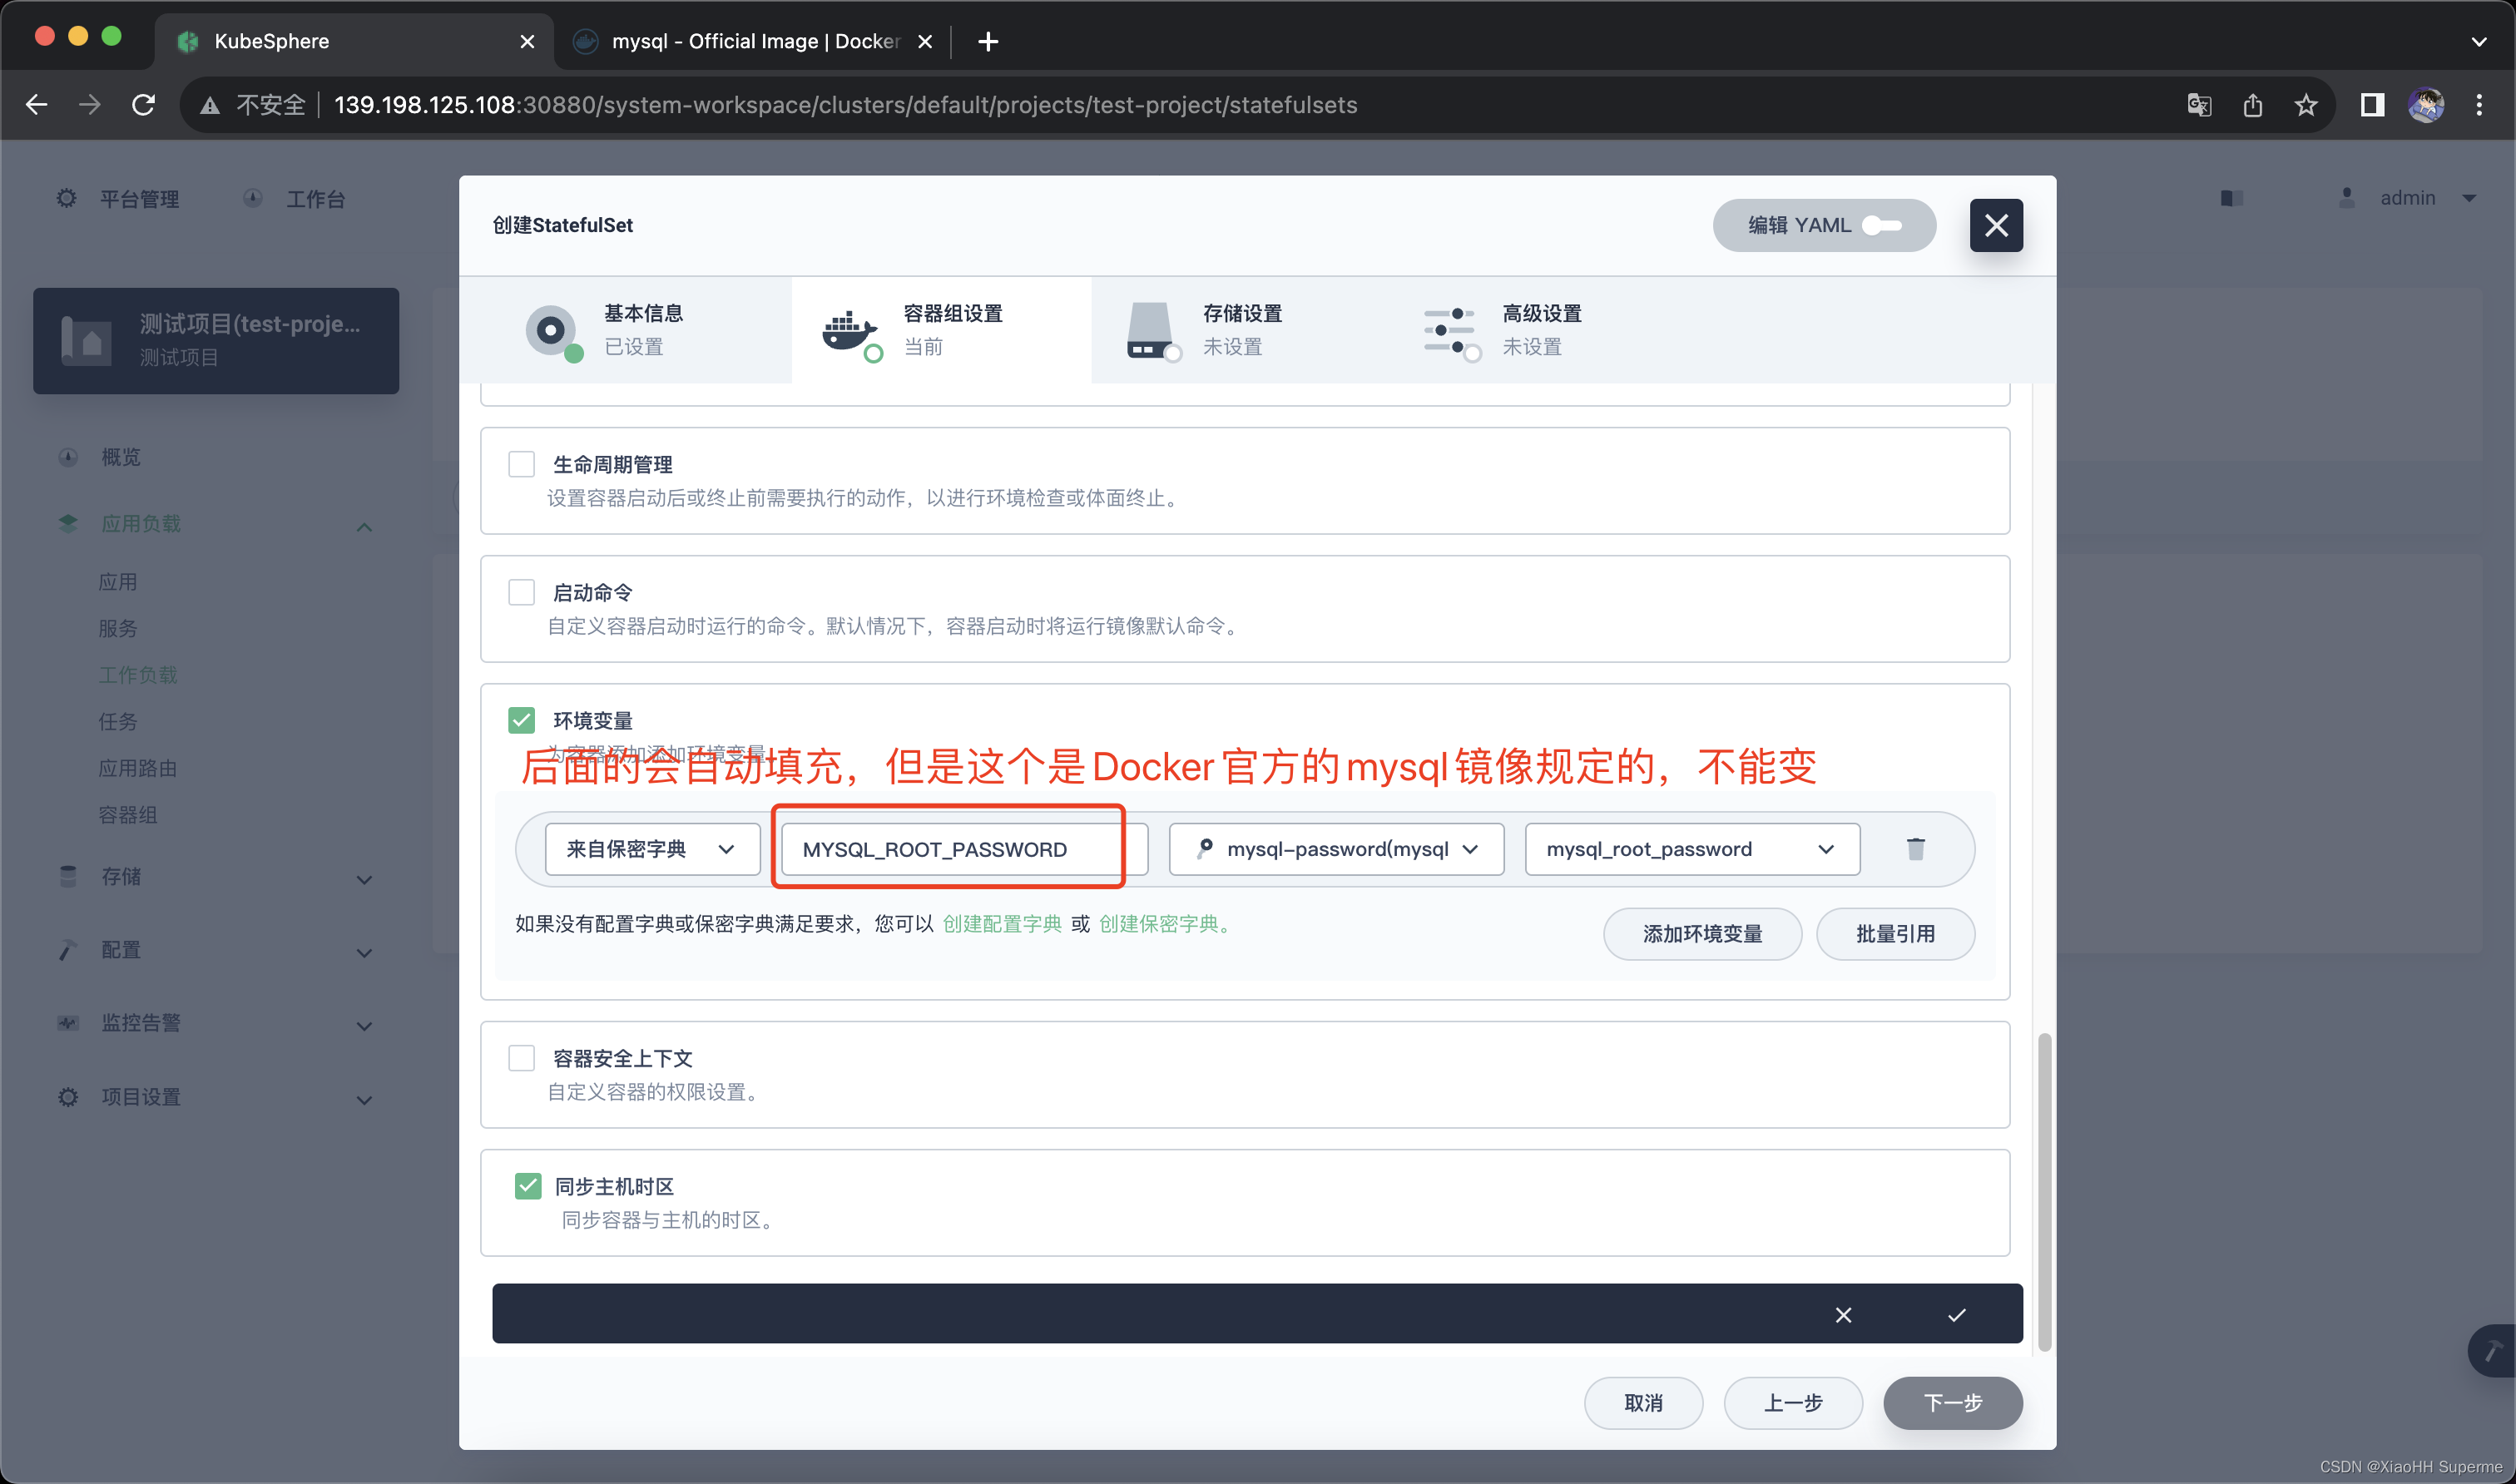The height and width of the screenshot is (1484, 2516).
Task: Click the share page icon in address bar
Action: pyautogui.click(x=2252, y=105)
